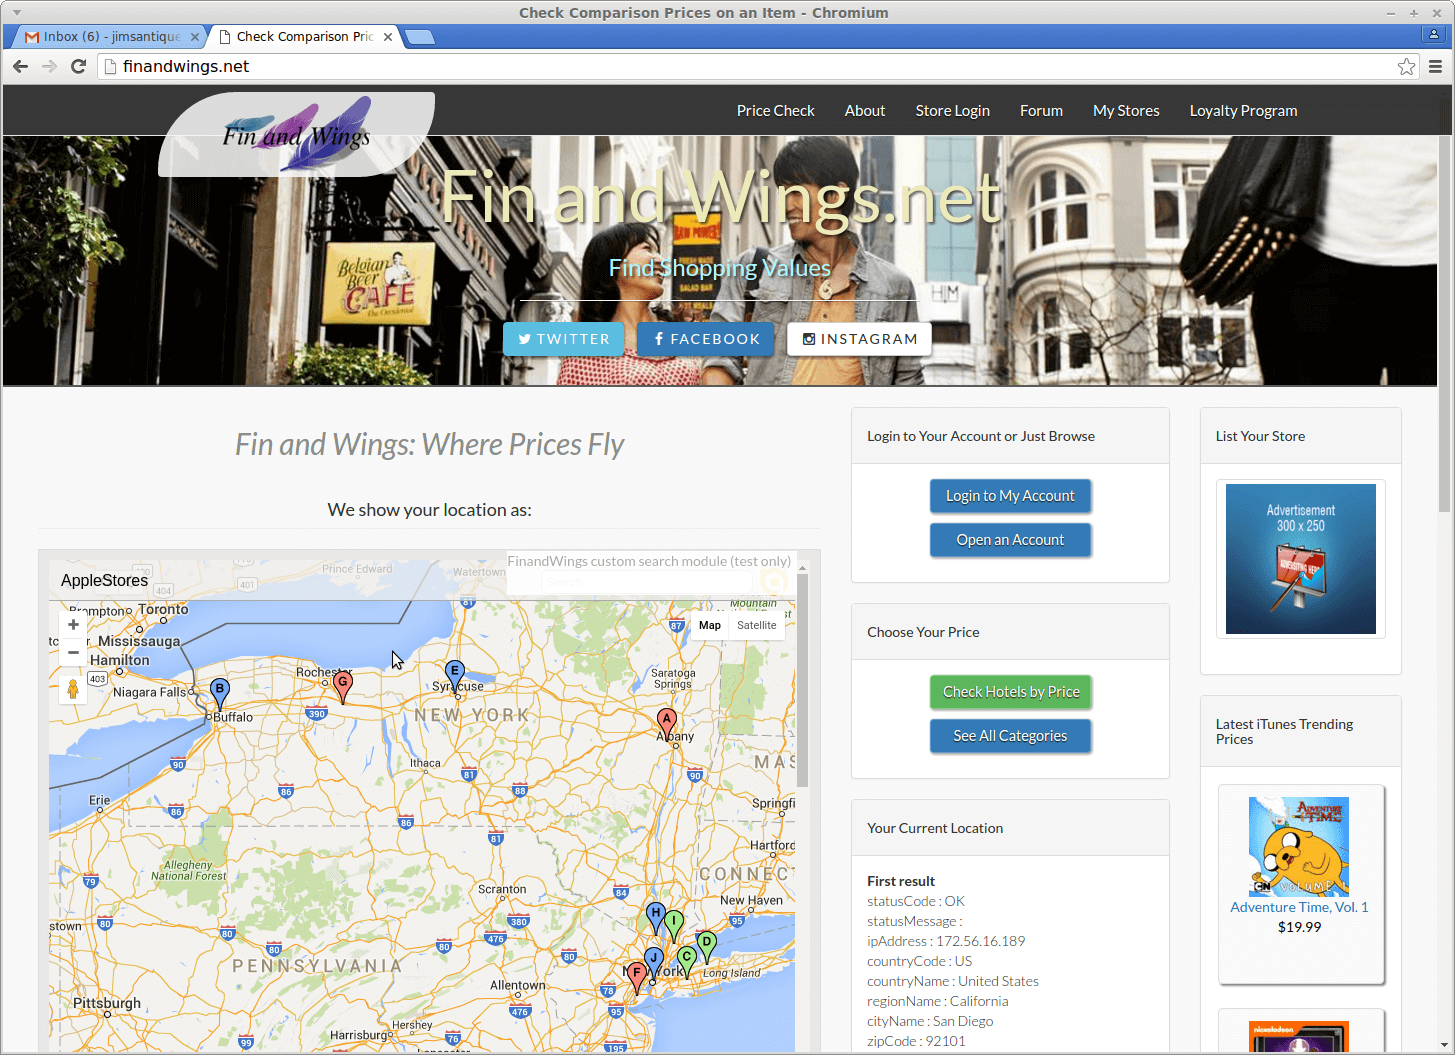
Task: Click the Instagram button
Action: point(860,339)
